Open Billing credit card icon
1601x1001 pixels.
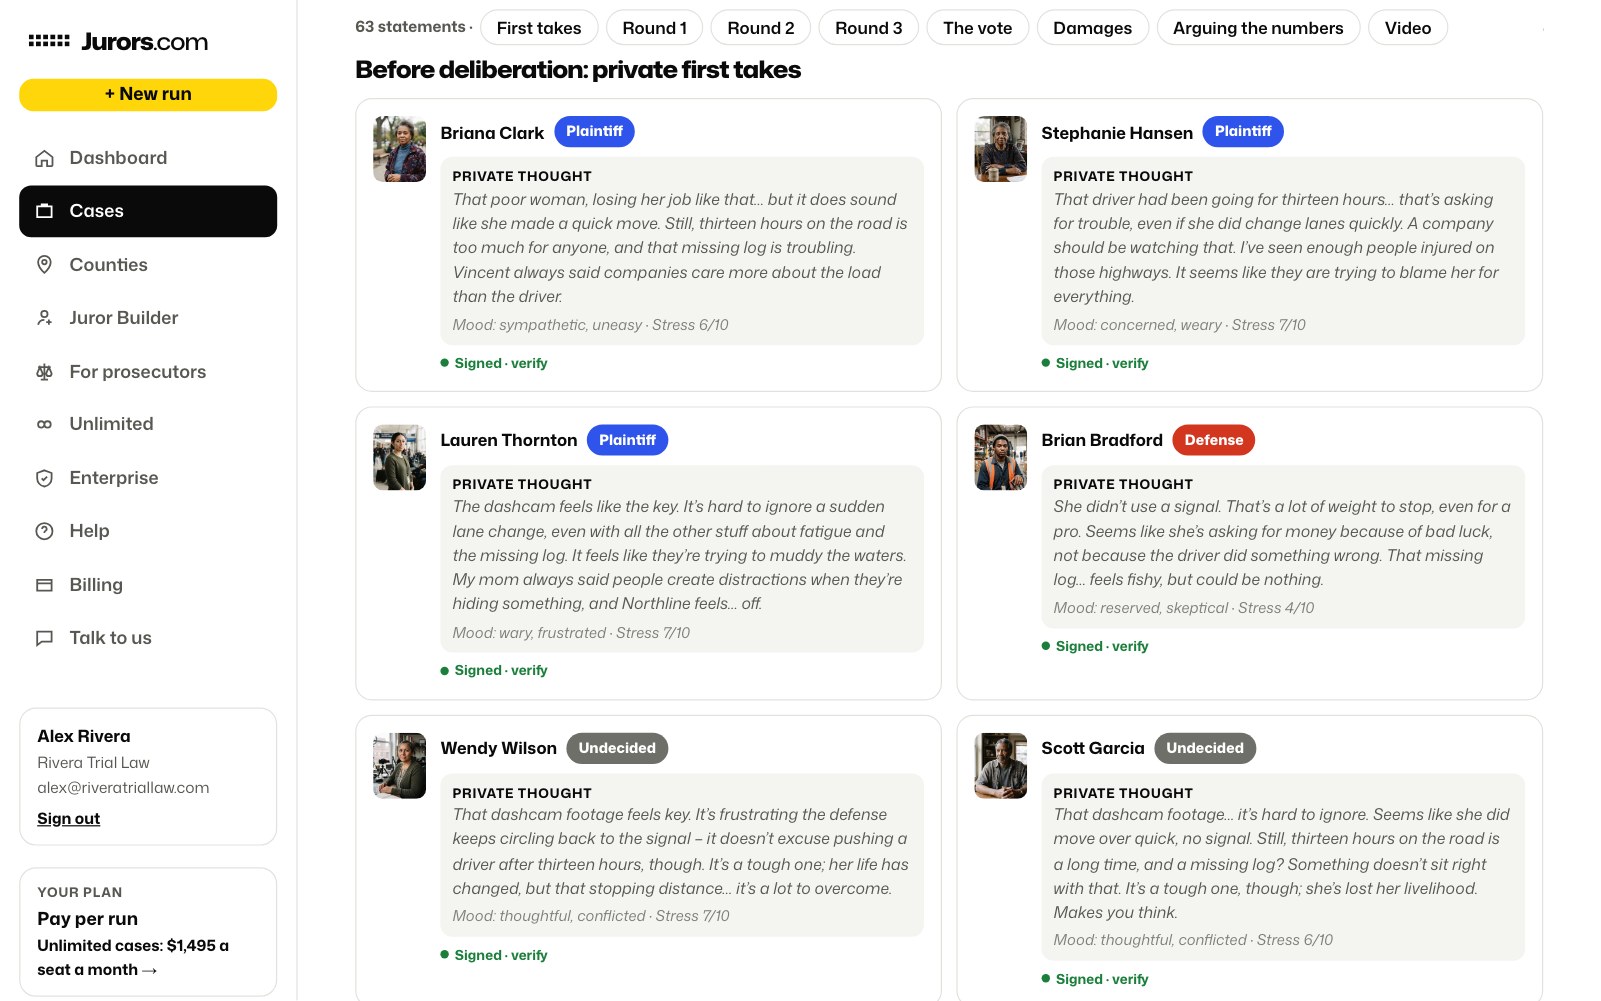coord(44,585)
